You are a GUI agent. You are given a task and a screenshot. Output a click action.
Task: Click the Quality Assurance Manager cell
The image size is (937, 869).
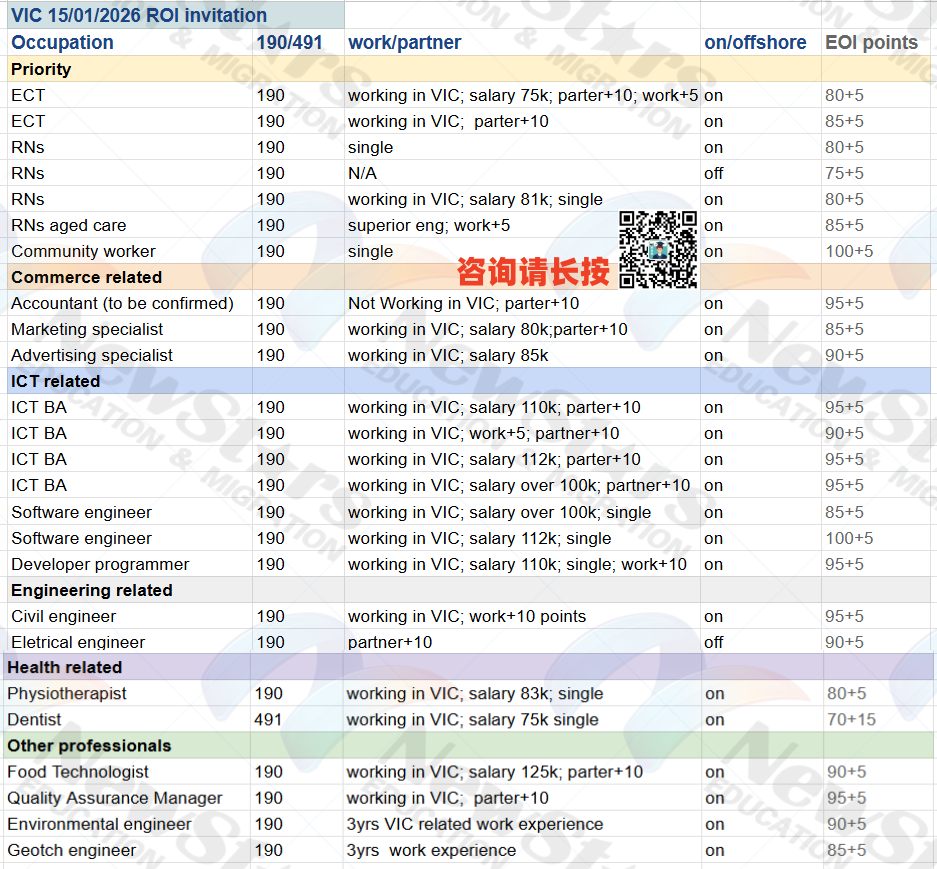(115, 798)
